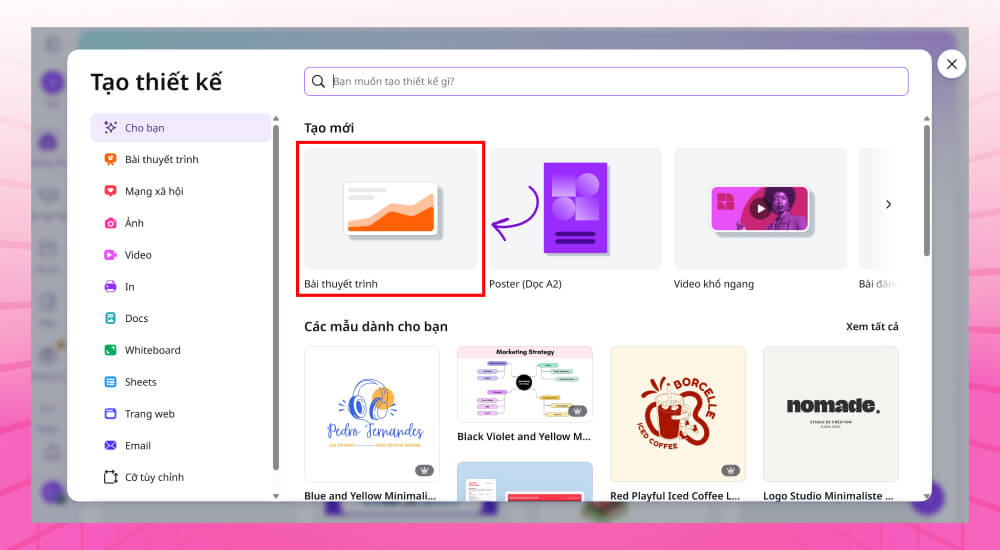Create a Poster (Dọc A2) design
The height and width of the screenshot is (550, 1000).
(x=575, y=209)
